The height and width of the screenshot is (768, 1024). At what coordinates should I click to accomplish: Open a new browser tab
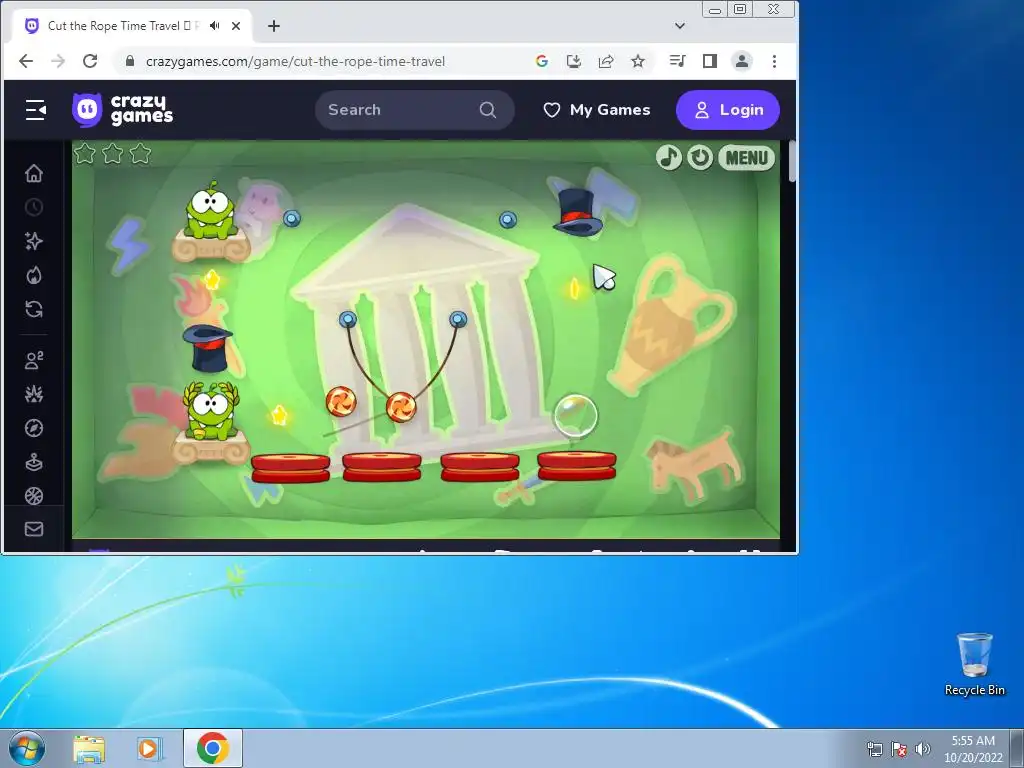coord(274,26)
